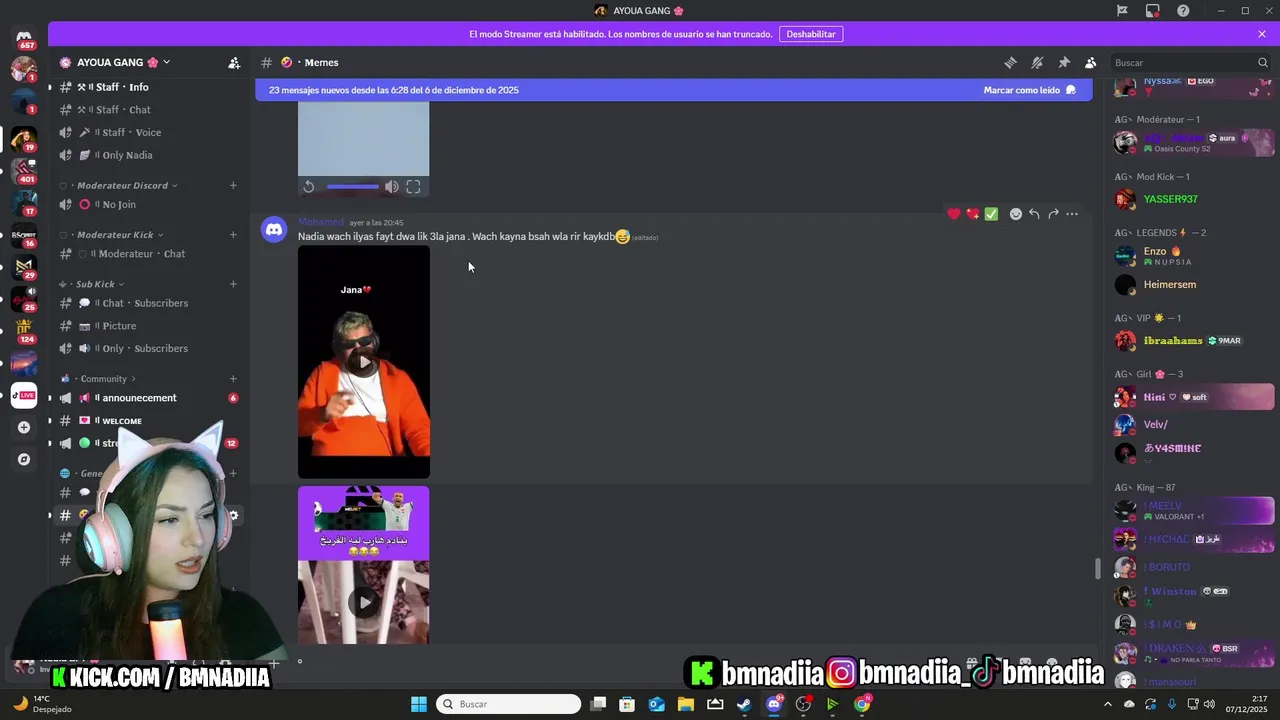Mute the top video speaker icon
The width and height of the screenshot is (1280, 720).
pos(392,187)
